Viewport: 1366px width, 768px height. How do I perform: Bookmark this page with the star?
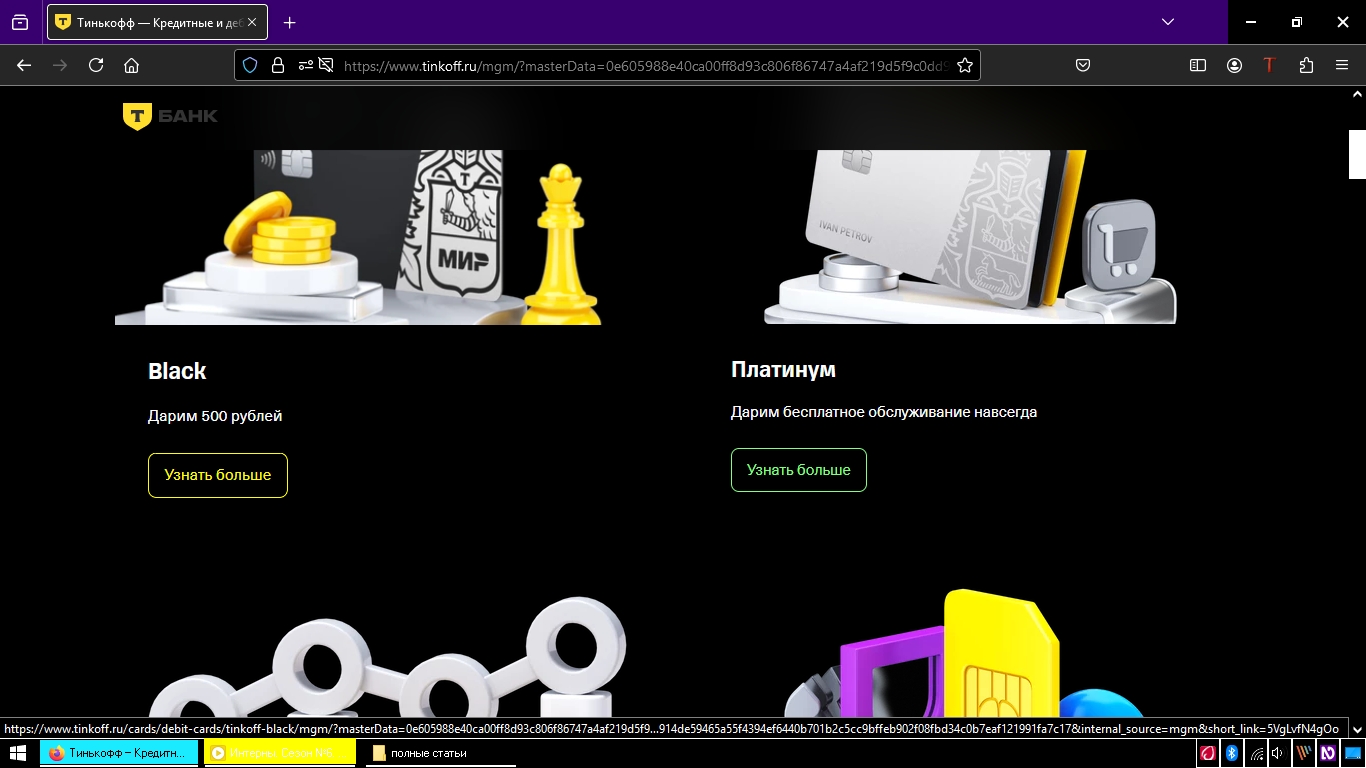(964, 65)
